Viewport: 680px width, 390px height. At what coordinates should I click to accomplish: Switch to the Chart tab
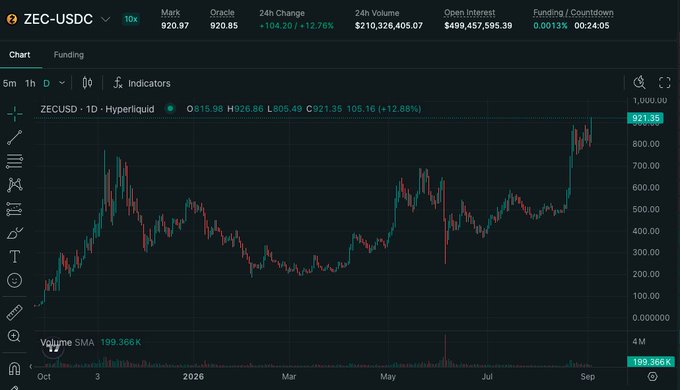[20, 55]
